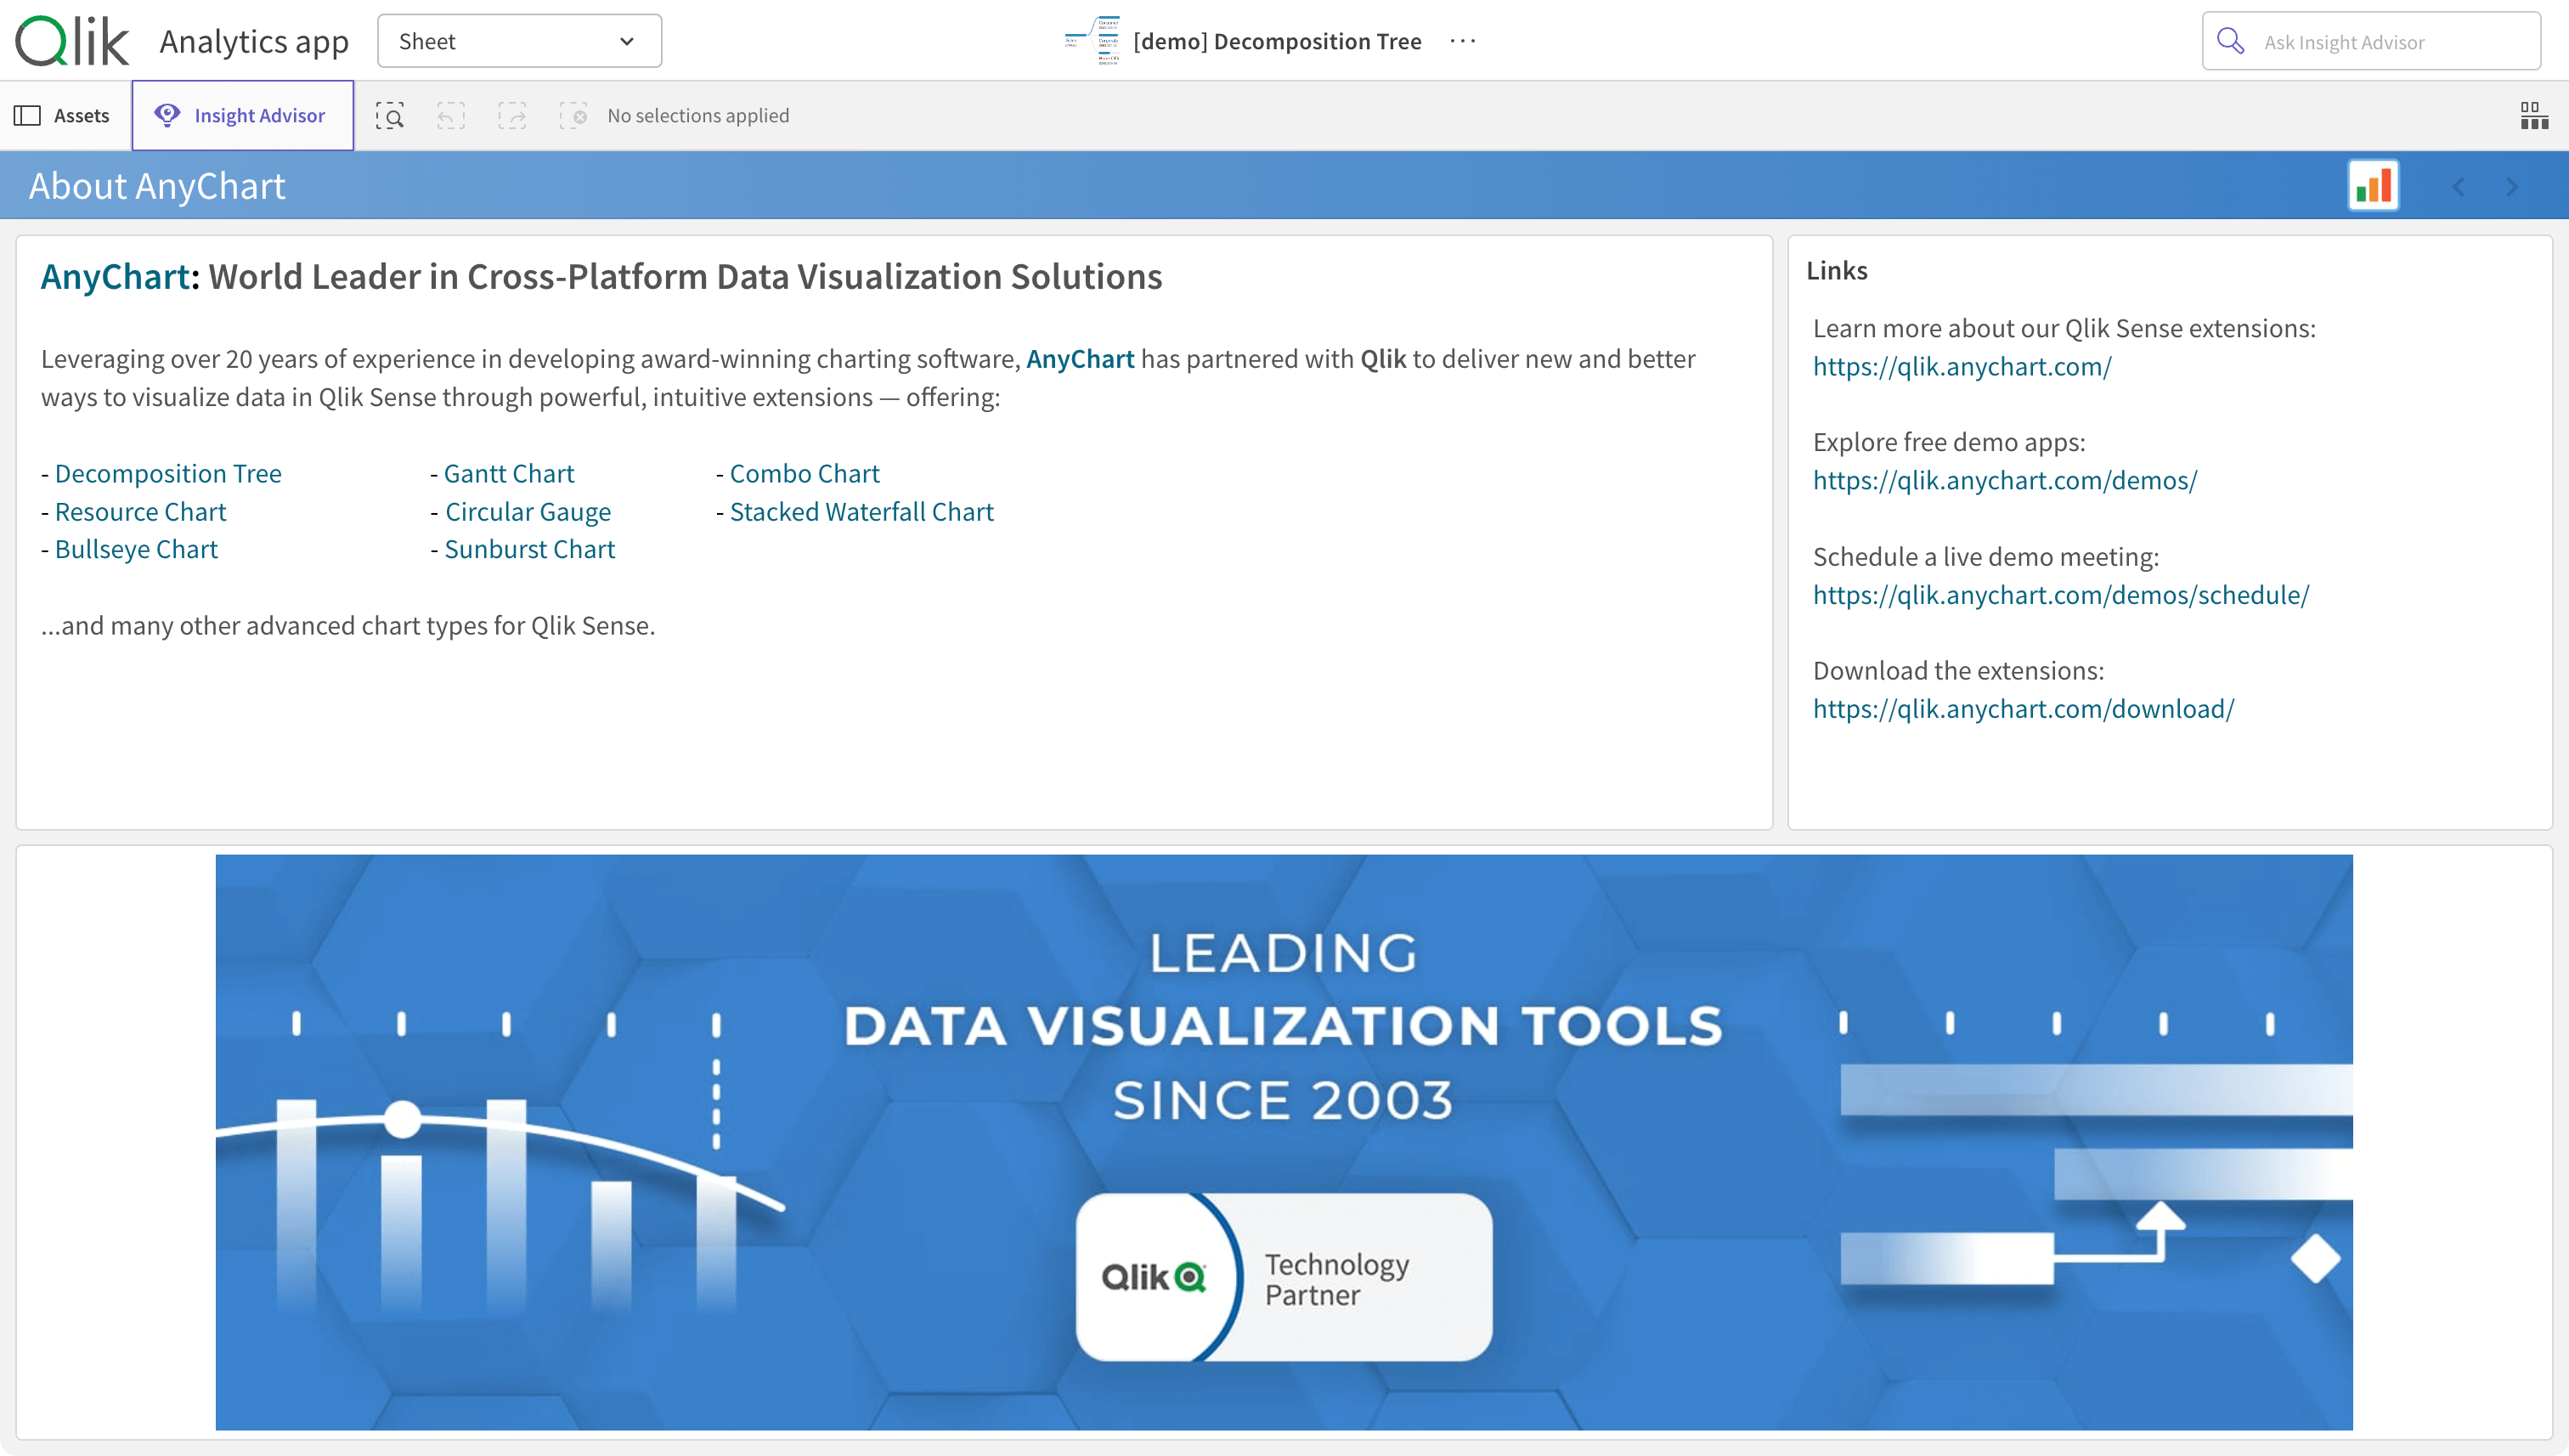Viewport: 2569px width, 1456px height.
Task: Click the step back selection icon
Action: (451, 116)
